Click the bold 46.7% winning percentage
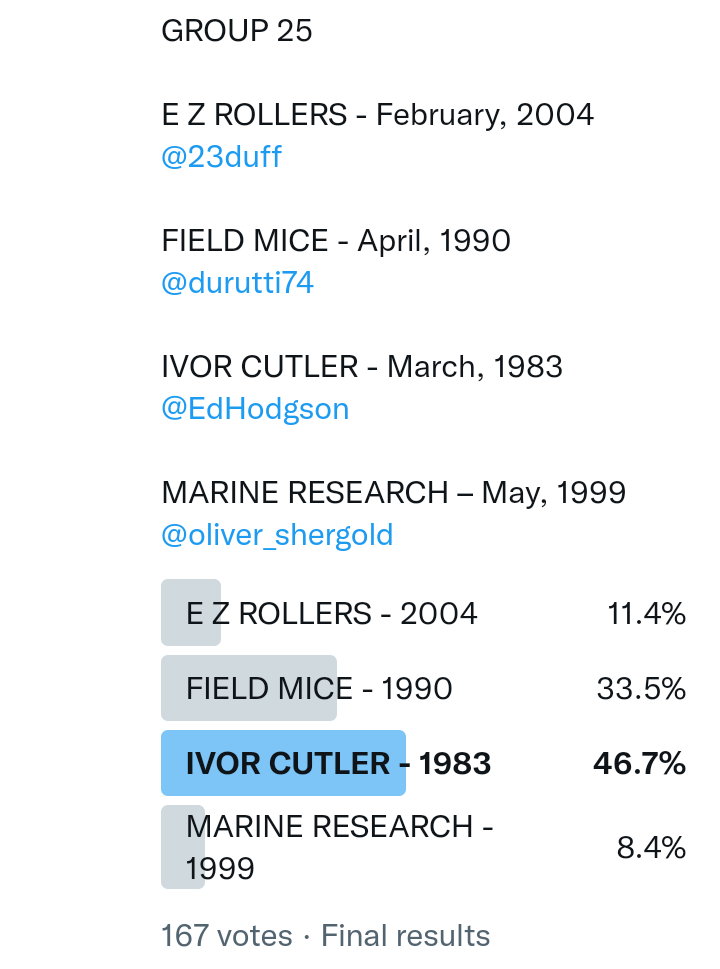This screenshot has width=720, height=969. [639, 764]
